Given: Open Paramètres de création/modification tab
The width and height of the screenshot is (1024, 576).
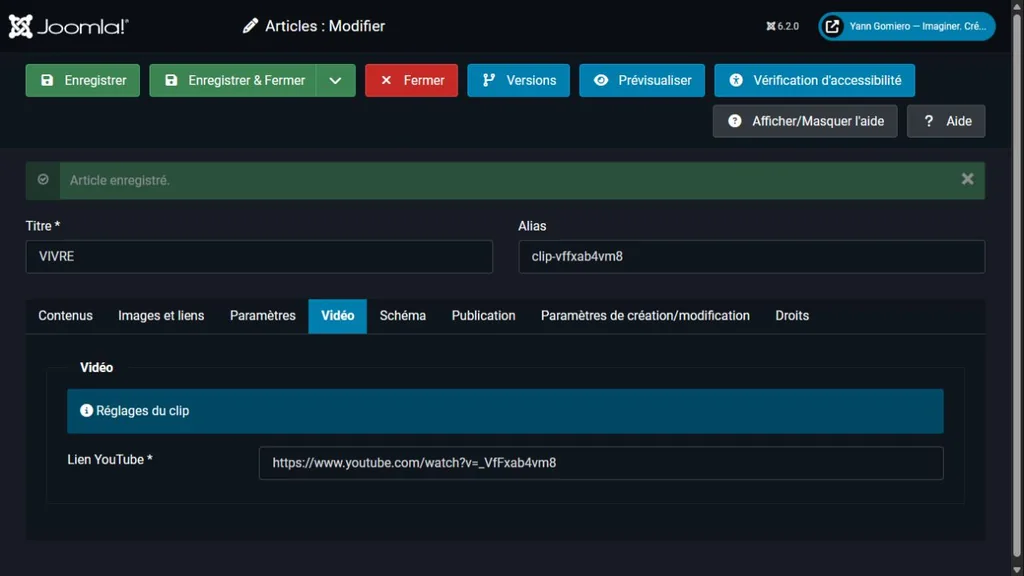Looking at the screenshot, I should [645, 316].
